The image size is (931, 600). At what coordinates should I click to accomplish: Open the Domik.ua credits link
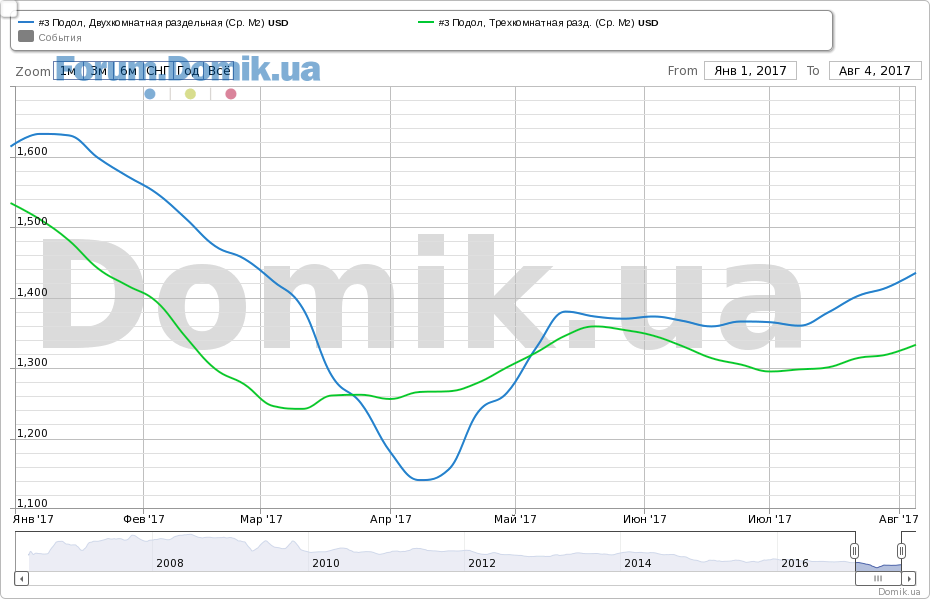[899, 592]
